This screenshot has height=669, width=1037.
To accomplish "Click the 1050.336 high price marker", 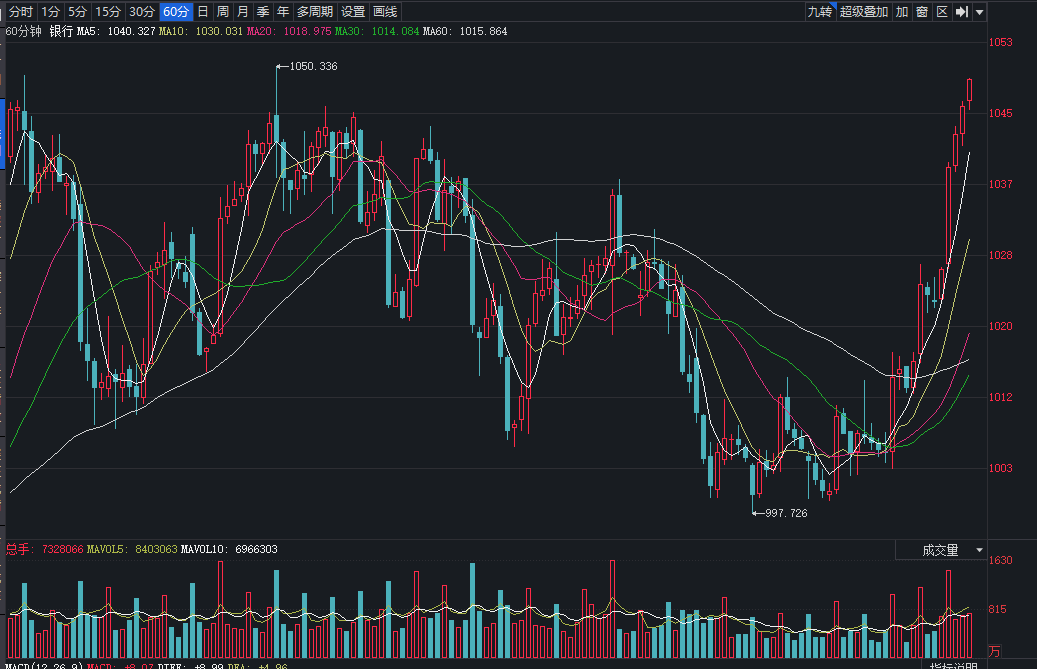I will click(312, 67).
